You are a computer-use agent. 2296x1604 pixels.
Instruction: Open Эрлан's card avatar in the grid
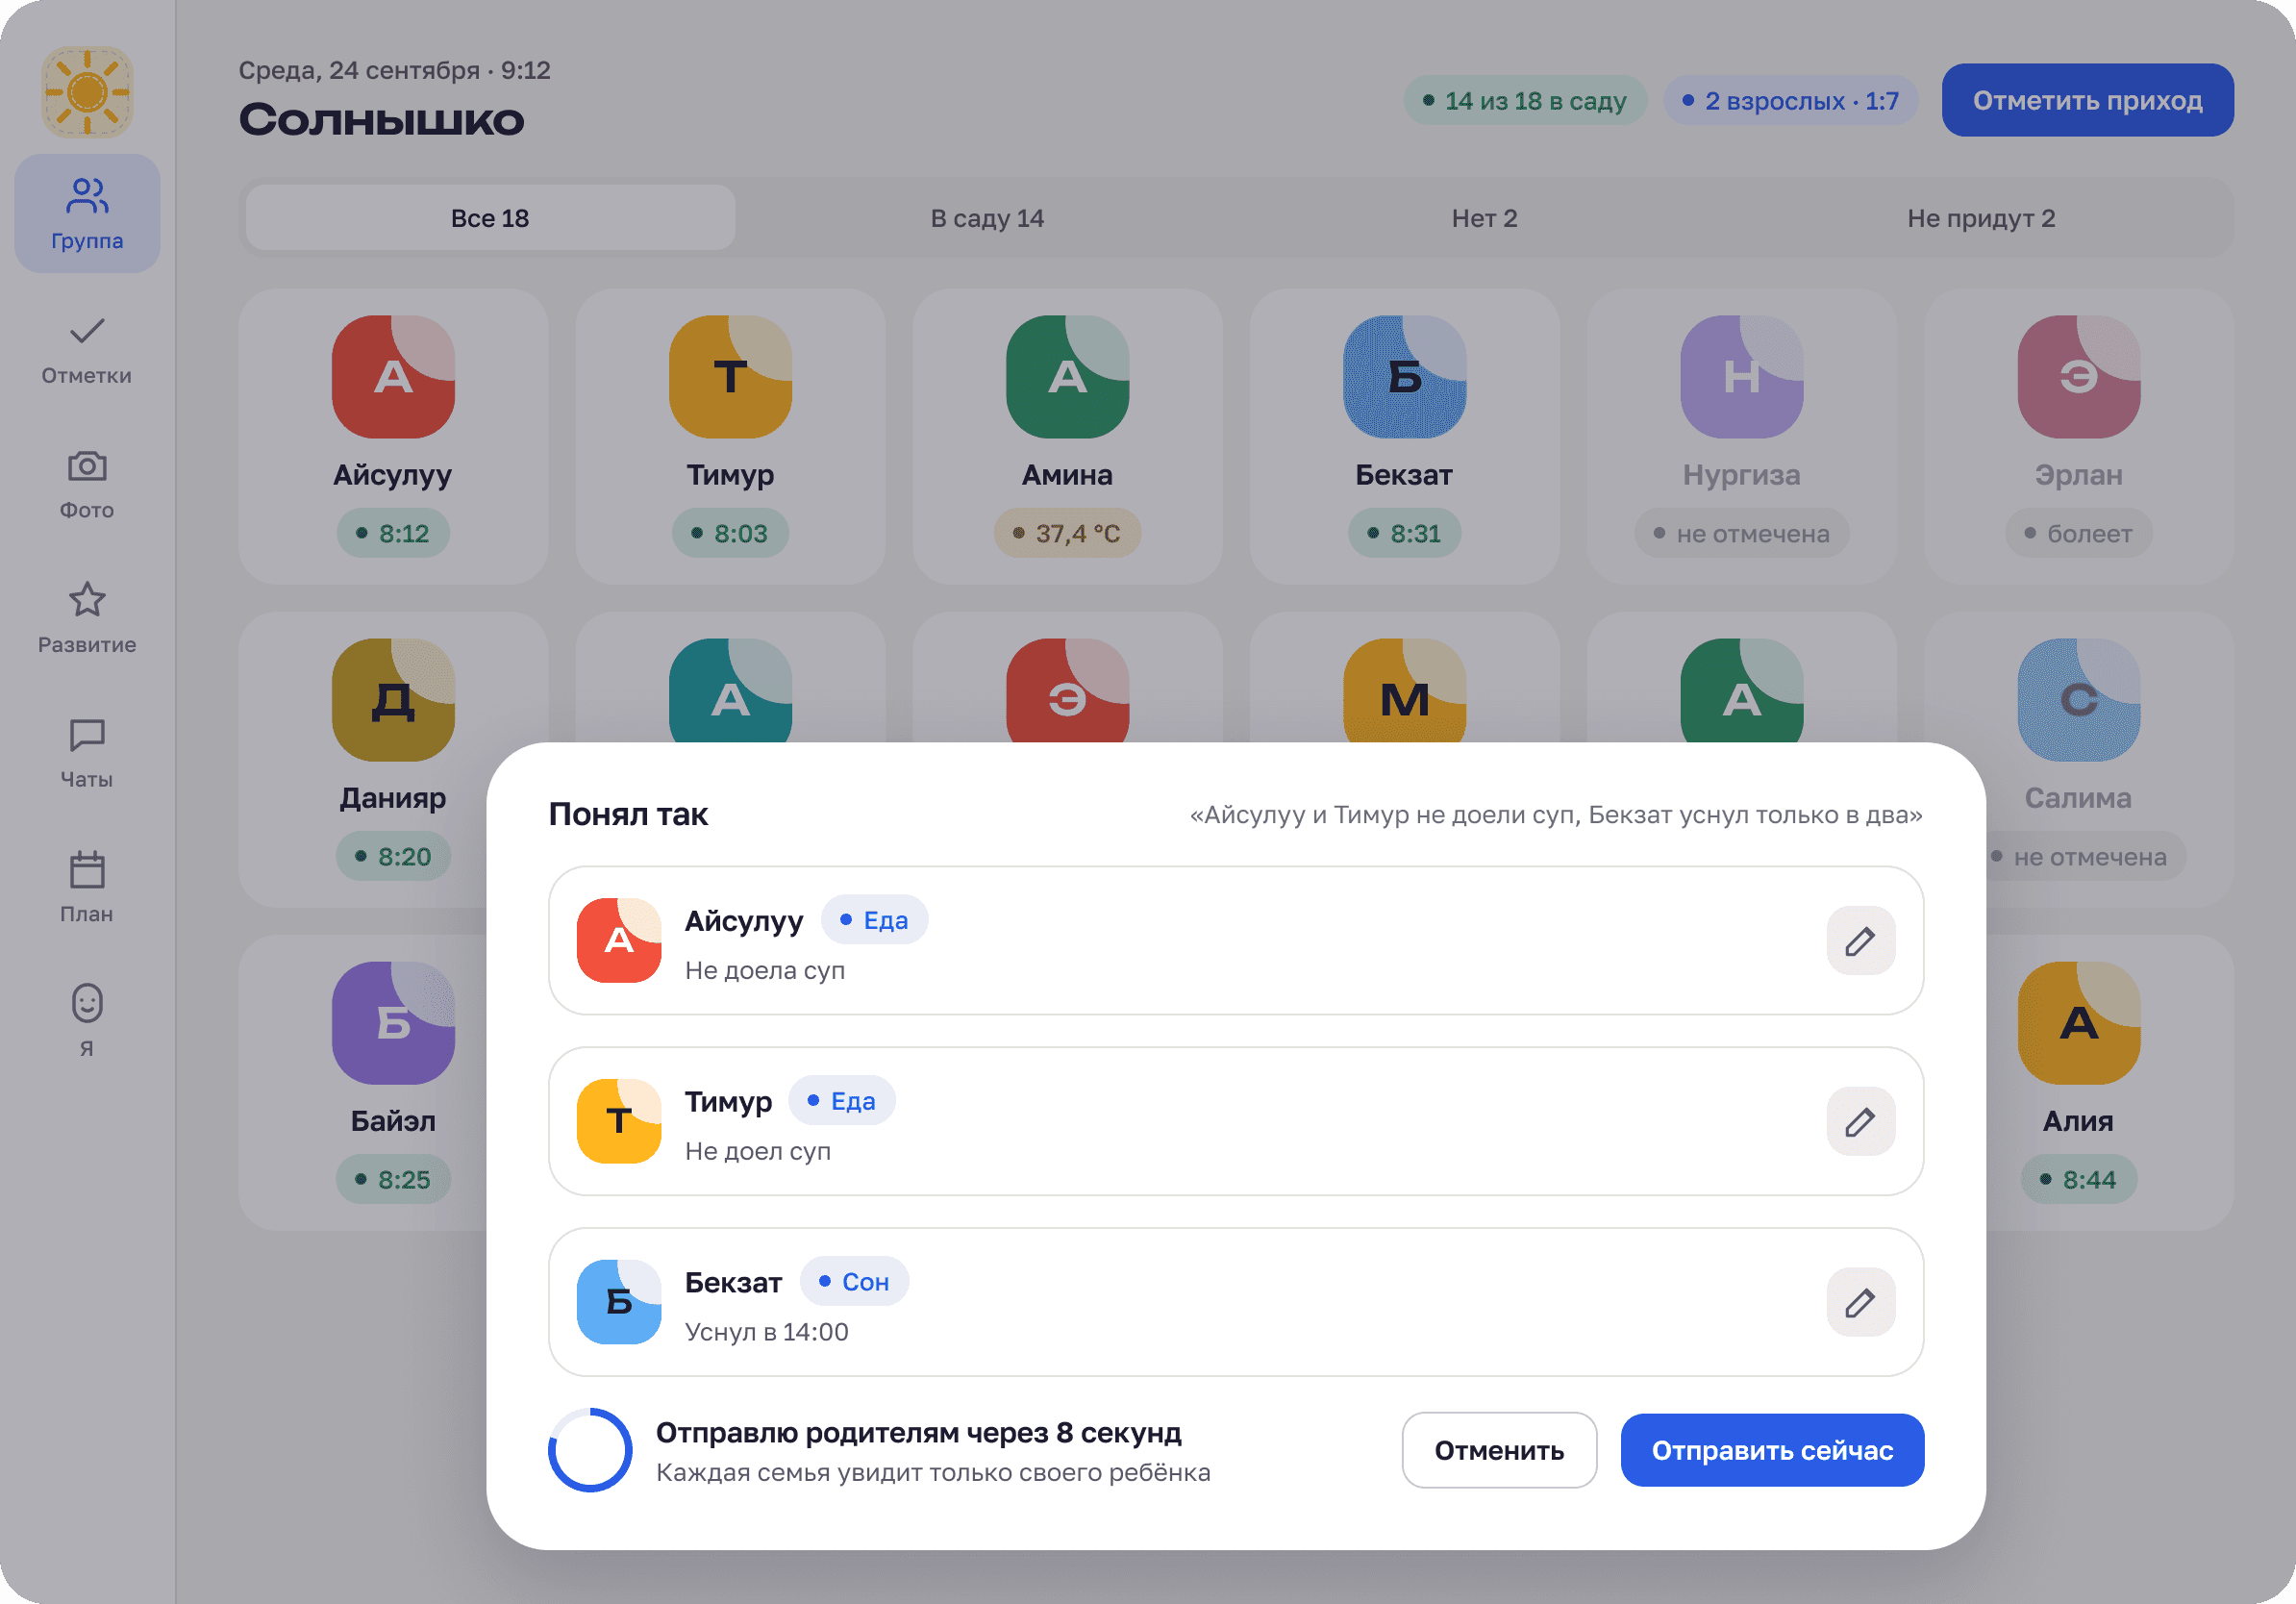[2078, 377]
